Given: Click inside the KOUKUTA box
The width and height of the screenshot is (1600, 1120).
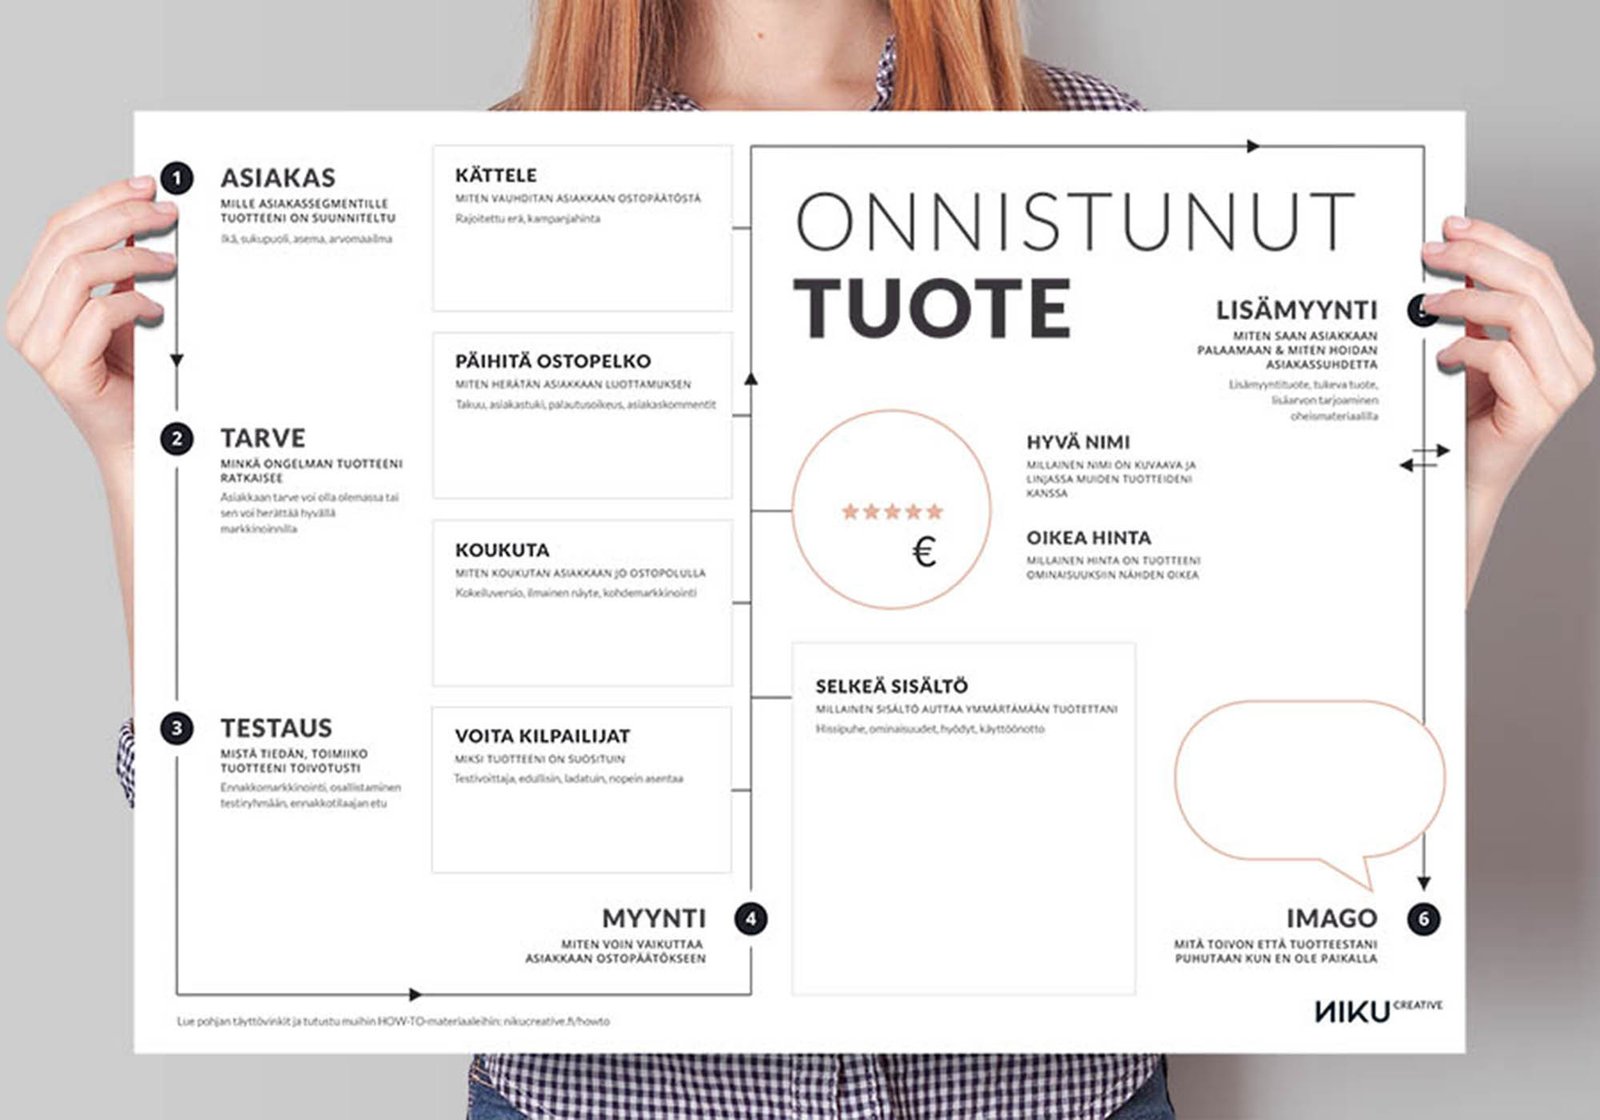Looking at the screenshot, I should point(582,603).
